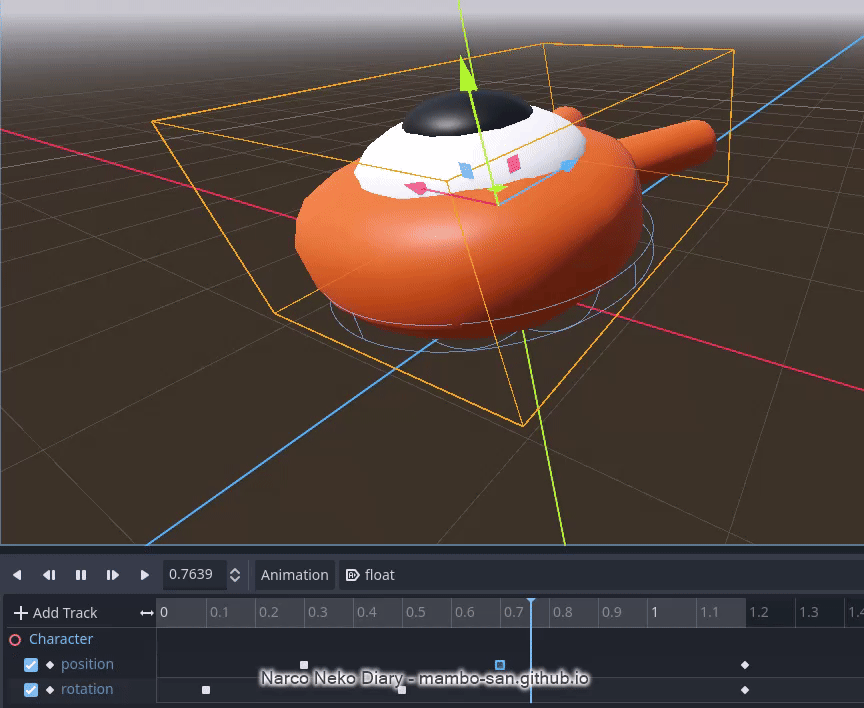Click the animation length arrows icon
This screenshot has height=708, width=864.
click(147, 613)
